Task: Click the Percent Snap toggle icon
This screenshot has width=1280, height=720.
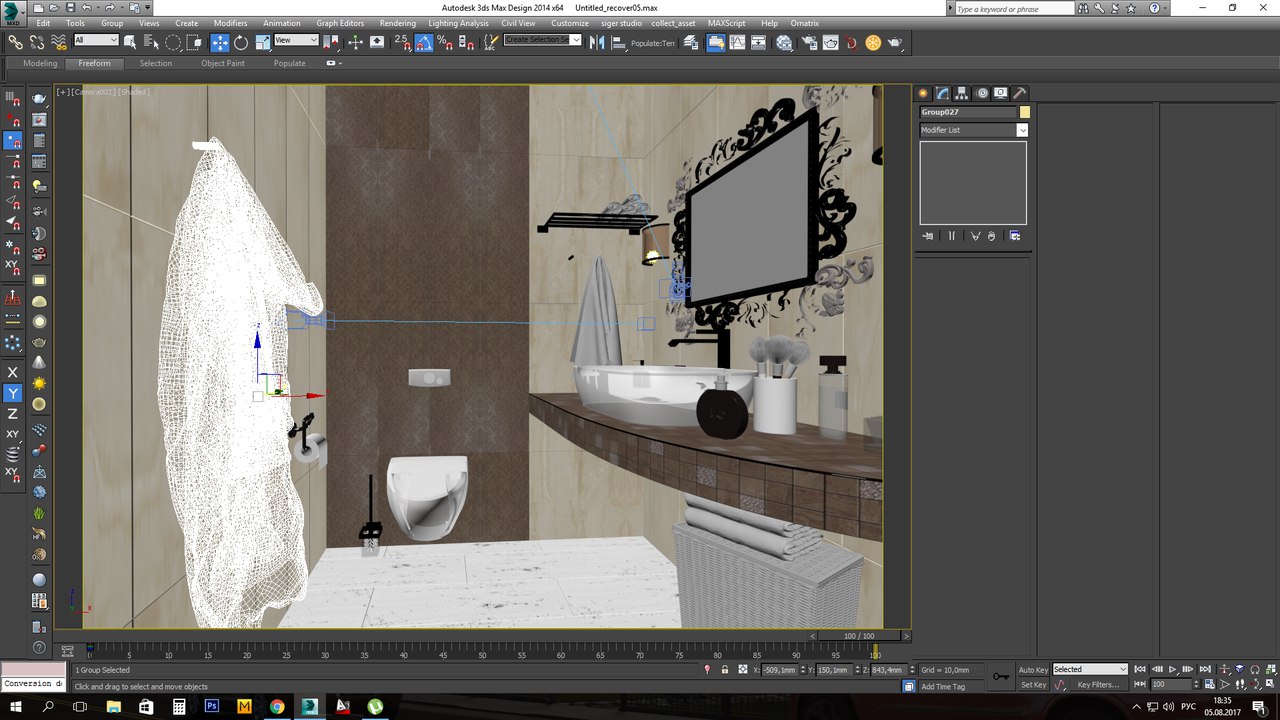Action: click(446, 43)
